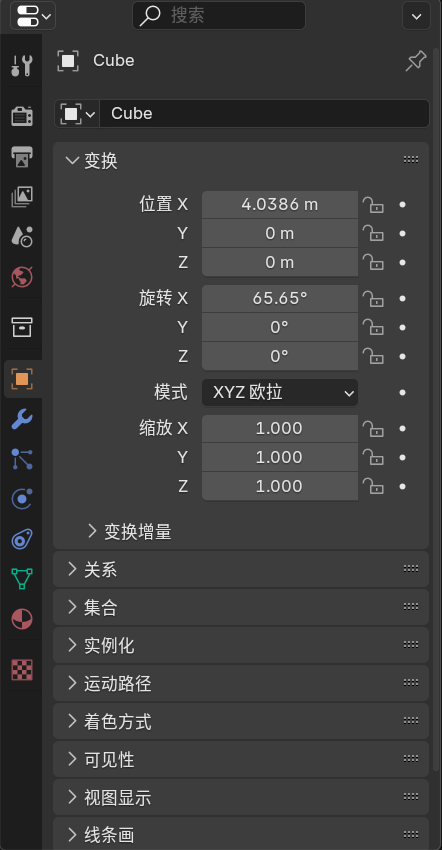Click 旋转 X value 65.65°

280,298
